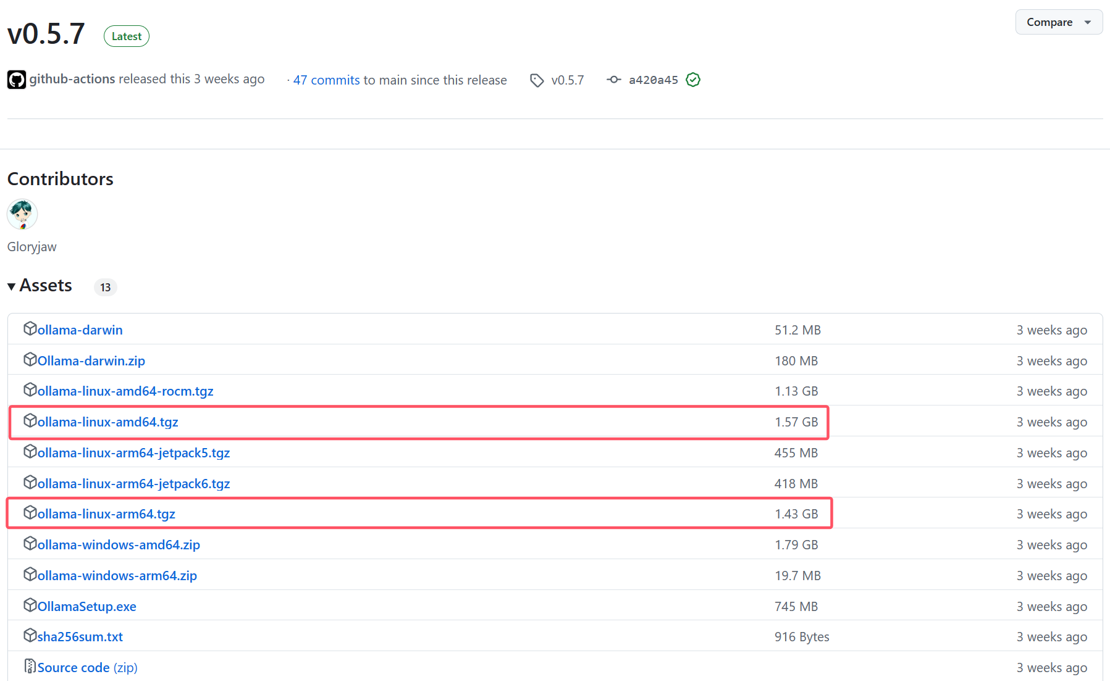Download ollama-windows-arm64.zip

tap(118, 576)
